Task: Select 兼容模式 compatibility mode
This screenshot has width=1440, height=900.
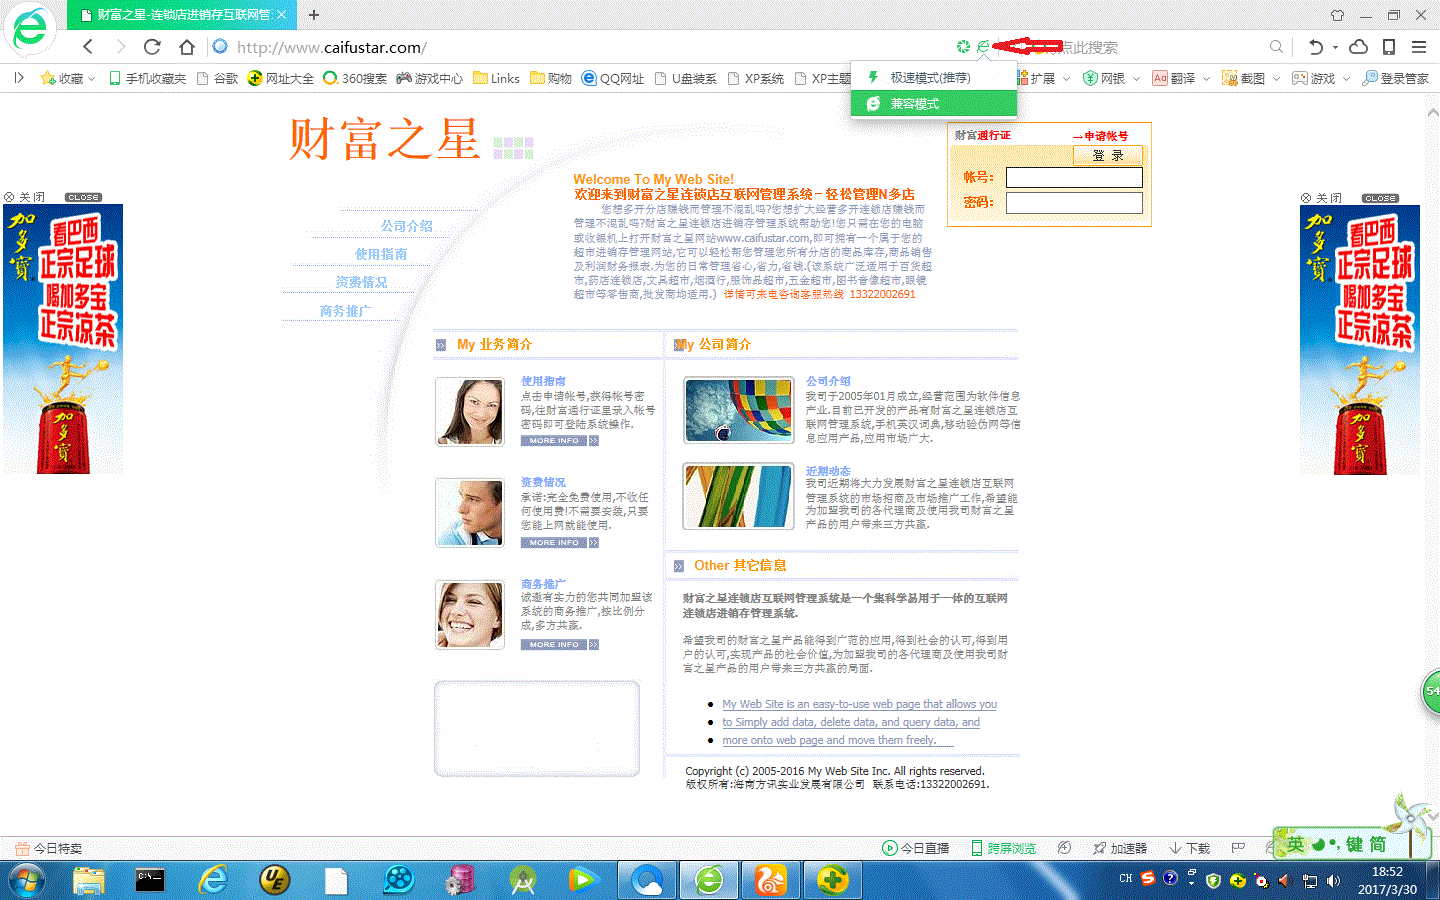Action: click(914, 104)
